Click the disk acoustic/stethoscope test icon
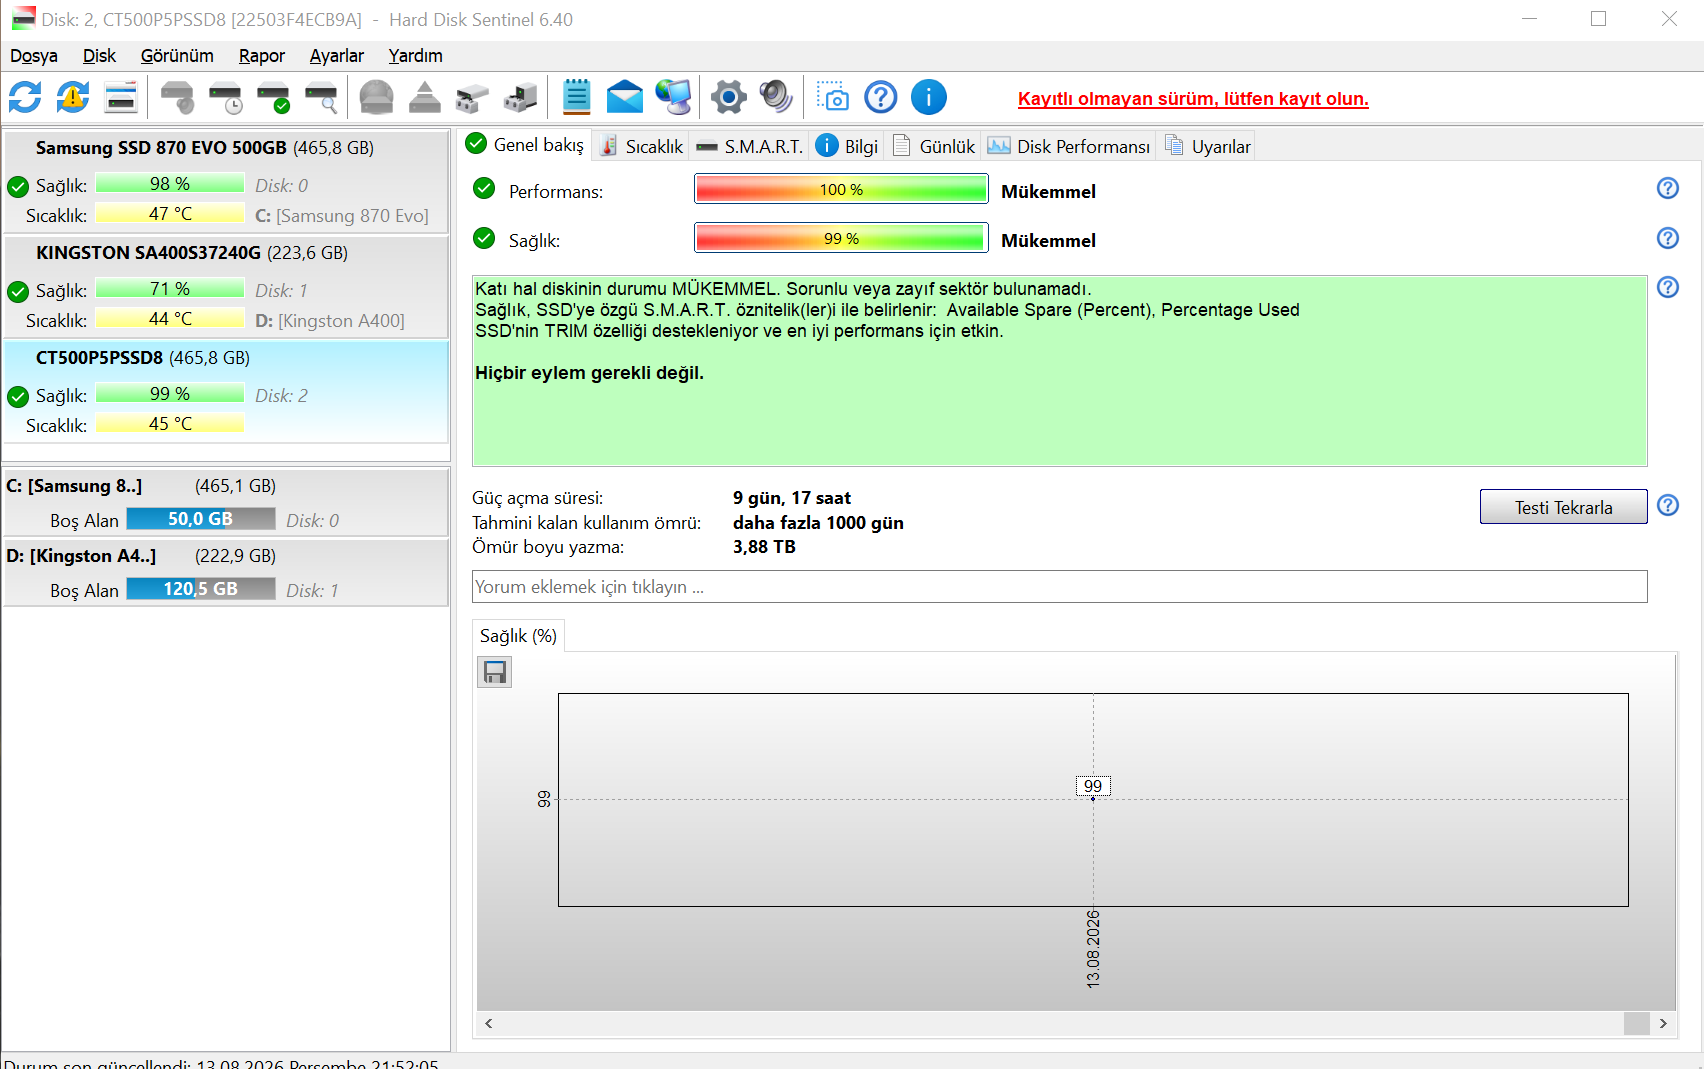Viewport: 1704px width, 1069px height. [x=177, y=97]
